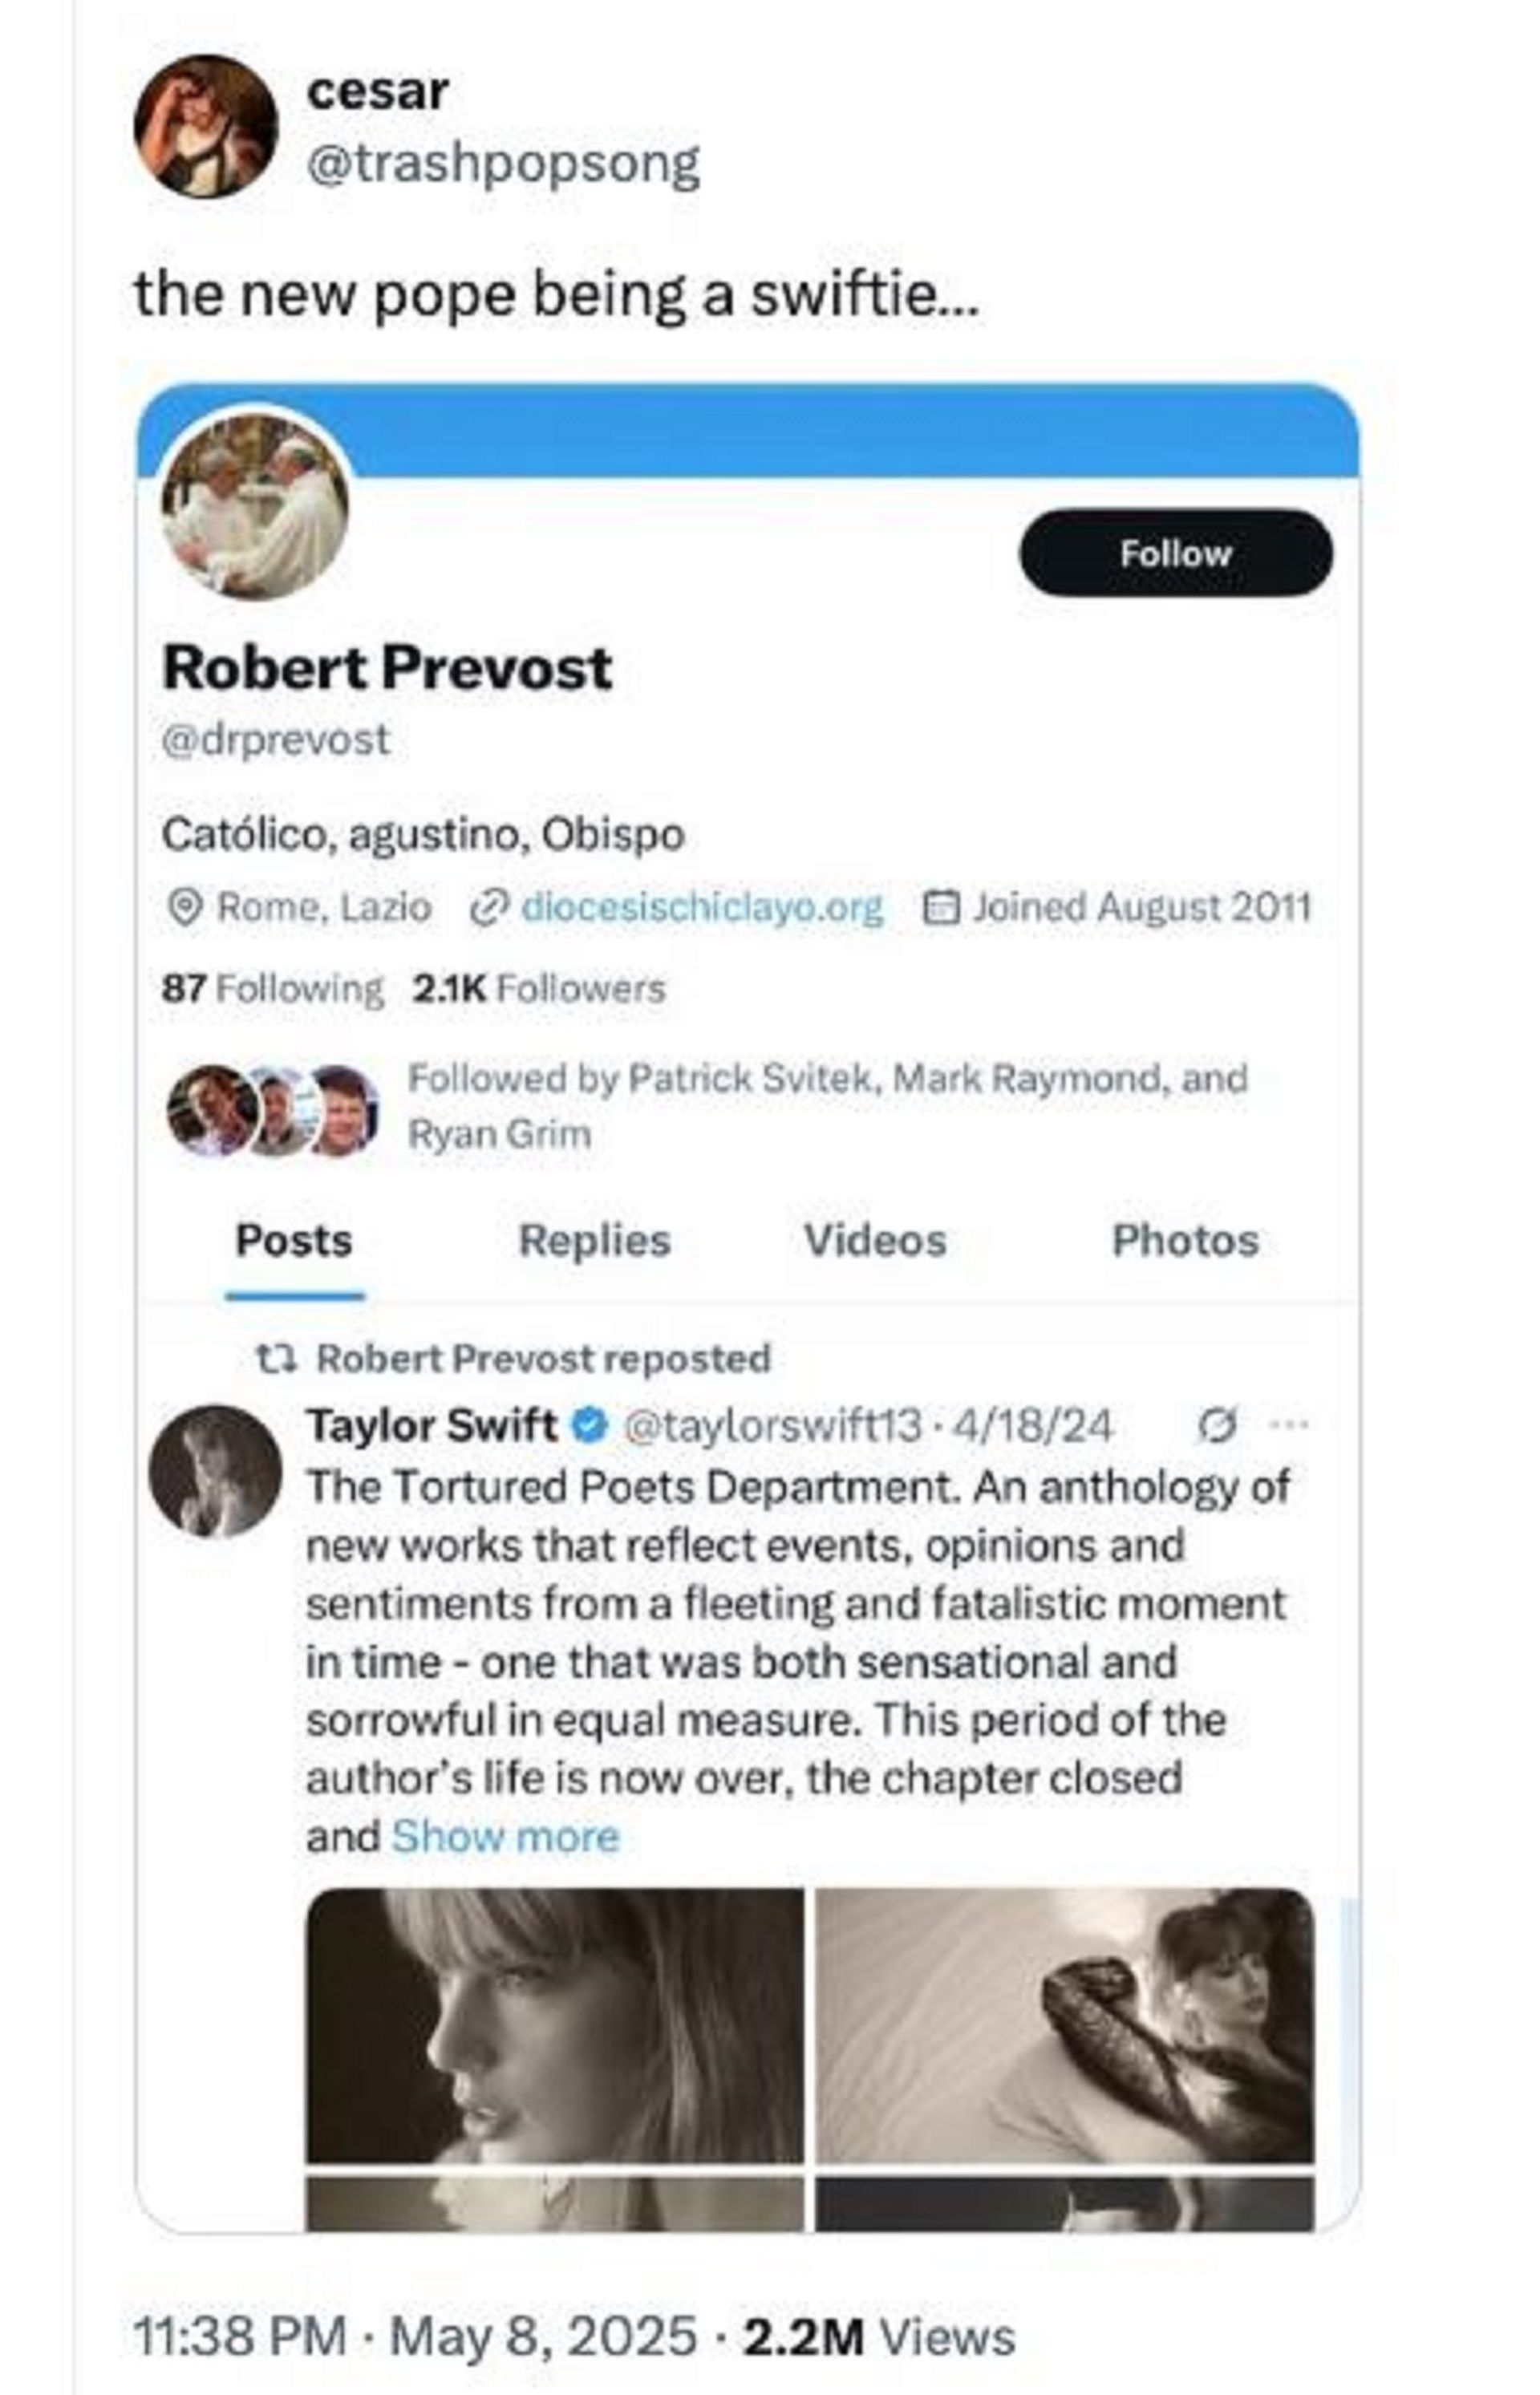Click the Grok icon on the repost
This screenshot has width=1540, height=2395.
[1217, 1425]
